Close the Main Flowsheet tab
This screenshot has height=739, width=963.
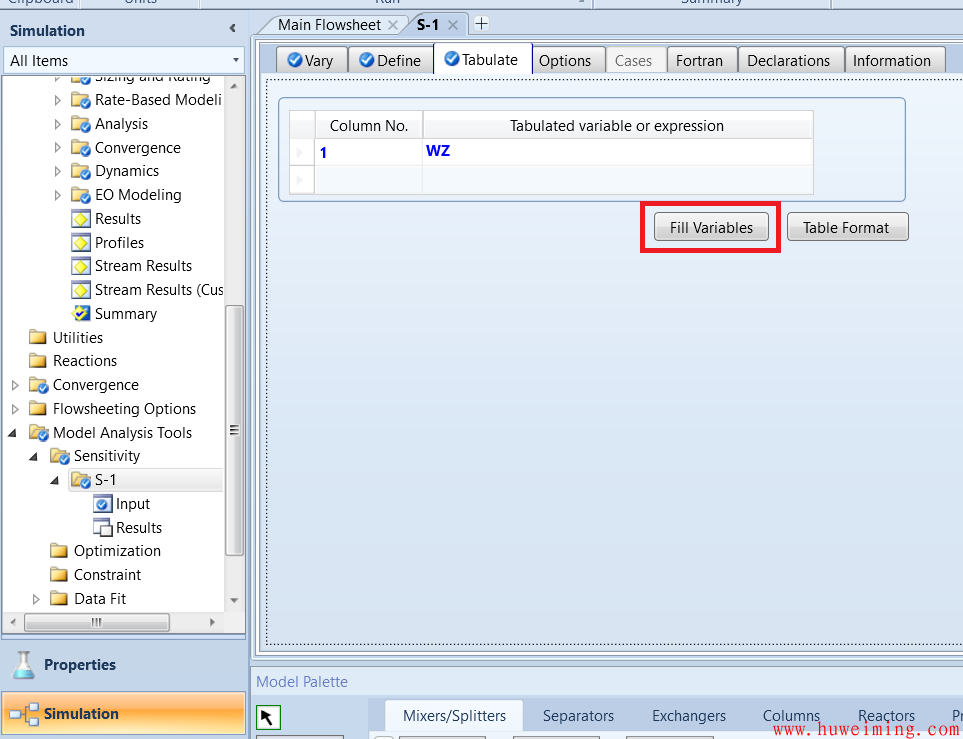(393, 25)
